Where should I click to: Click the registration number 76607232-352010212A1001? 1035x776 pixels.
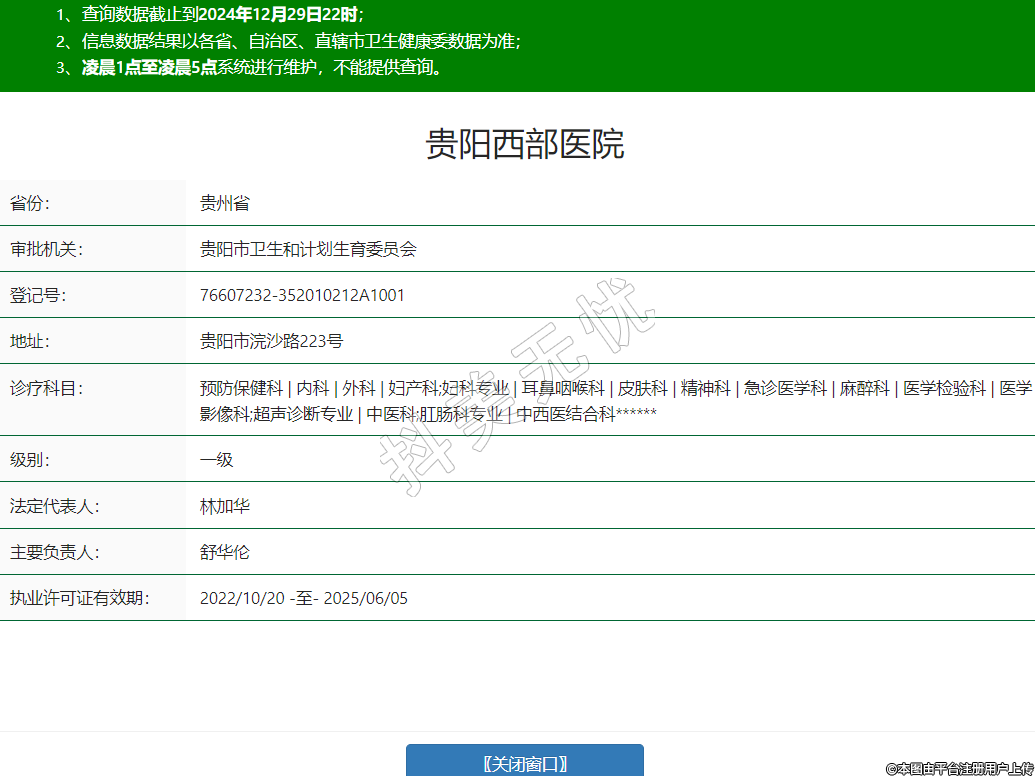(x=302, y=296)
